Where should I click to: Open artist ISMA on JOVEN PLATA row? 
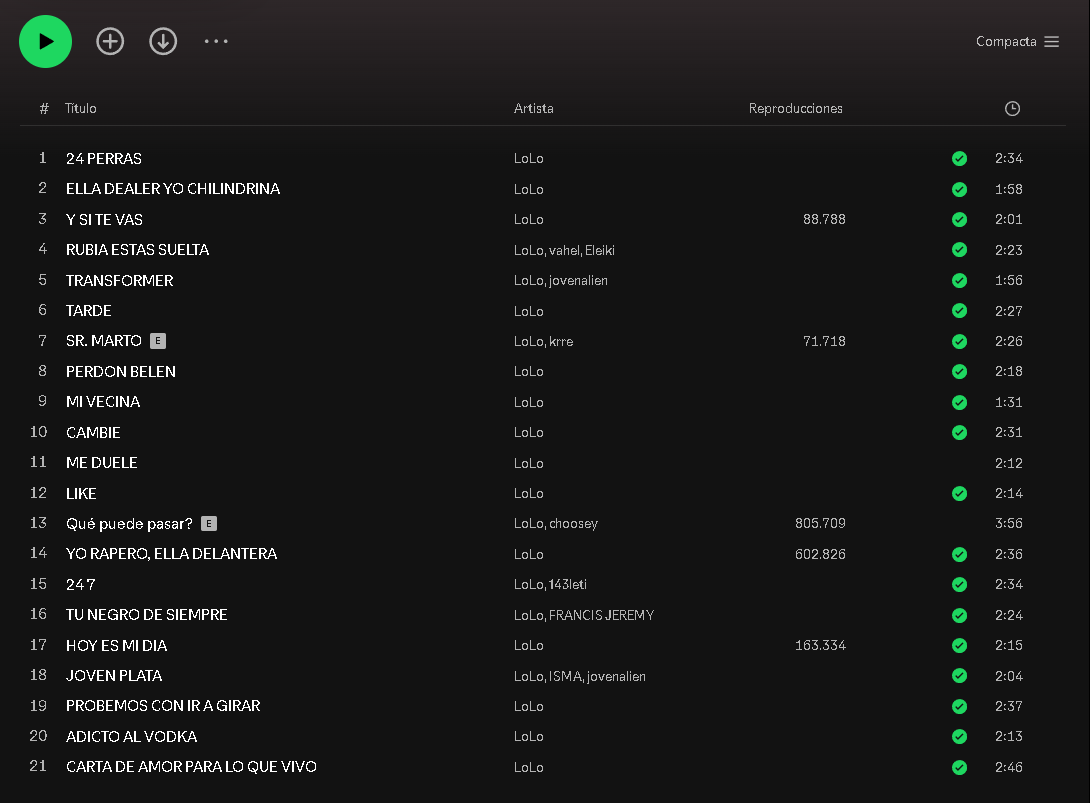[565, 676]
